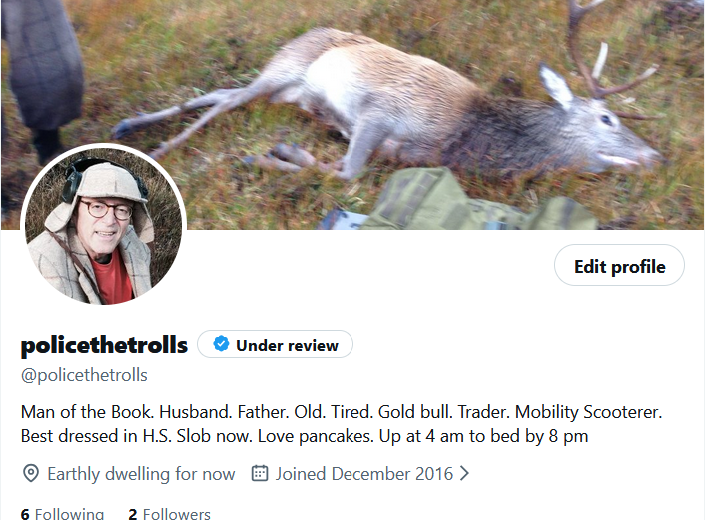Open the Under review status label
705x520 pixels.
(275, 344)
